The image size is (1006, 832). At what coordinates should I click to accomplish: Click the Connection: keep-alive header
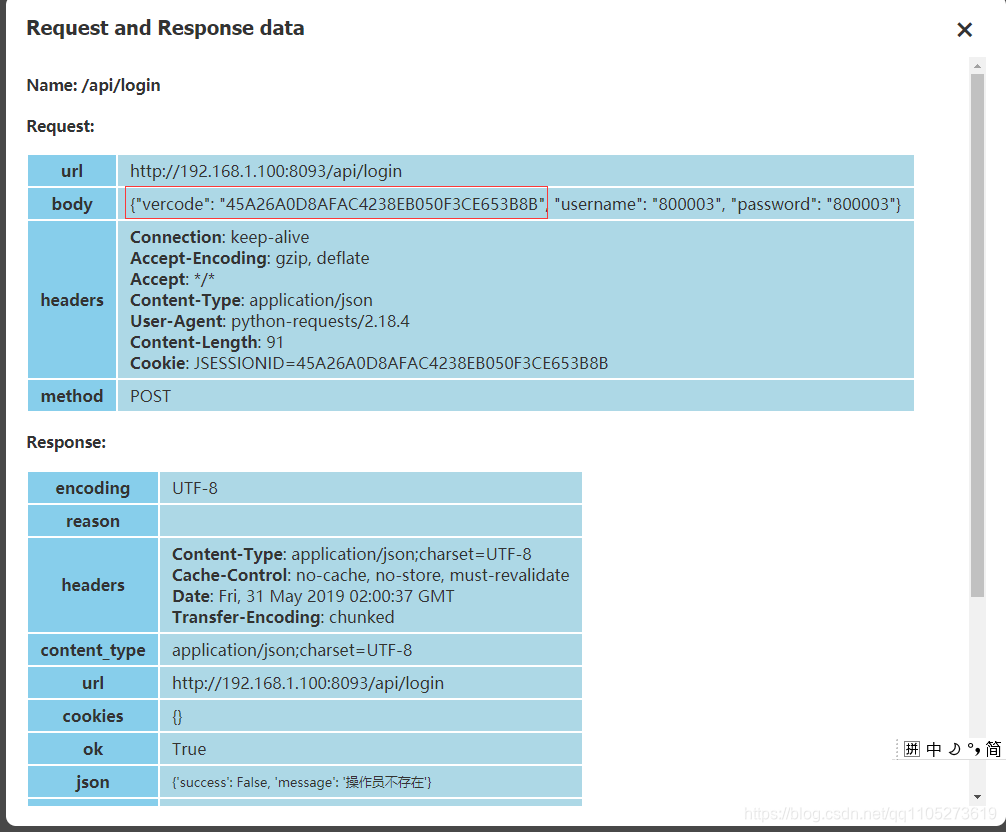(x=219, y=237)
